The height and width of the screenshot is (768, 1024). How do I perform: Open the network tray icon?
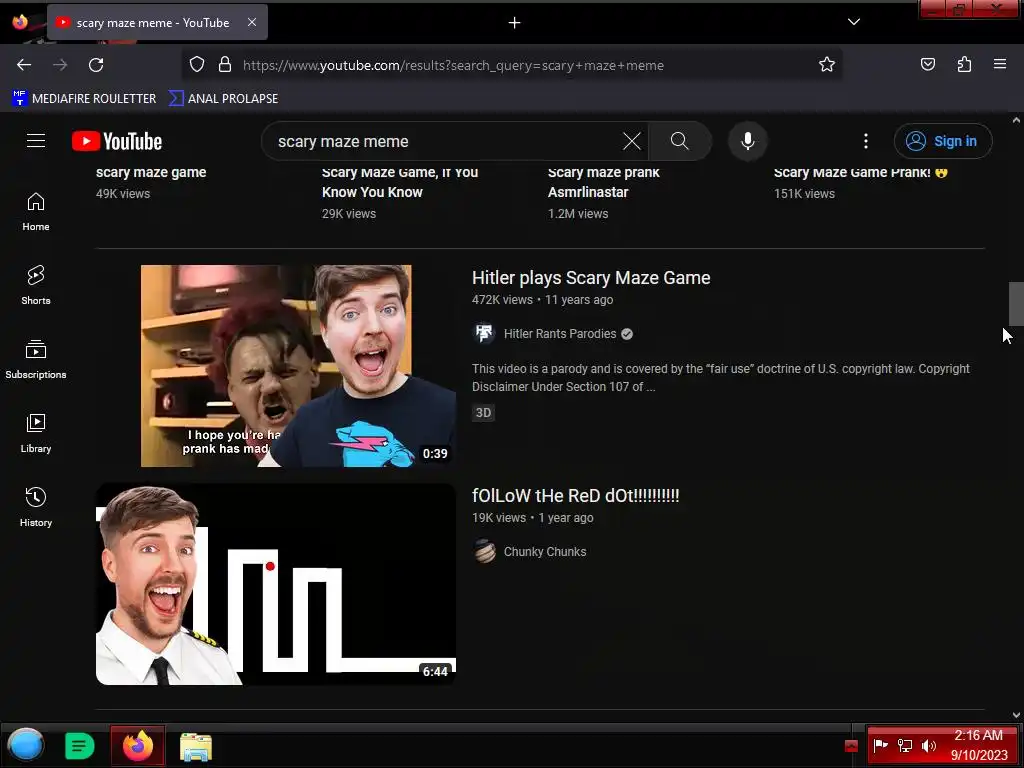(904, 746)
